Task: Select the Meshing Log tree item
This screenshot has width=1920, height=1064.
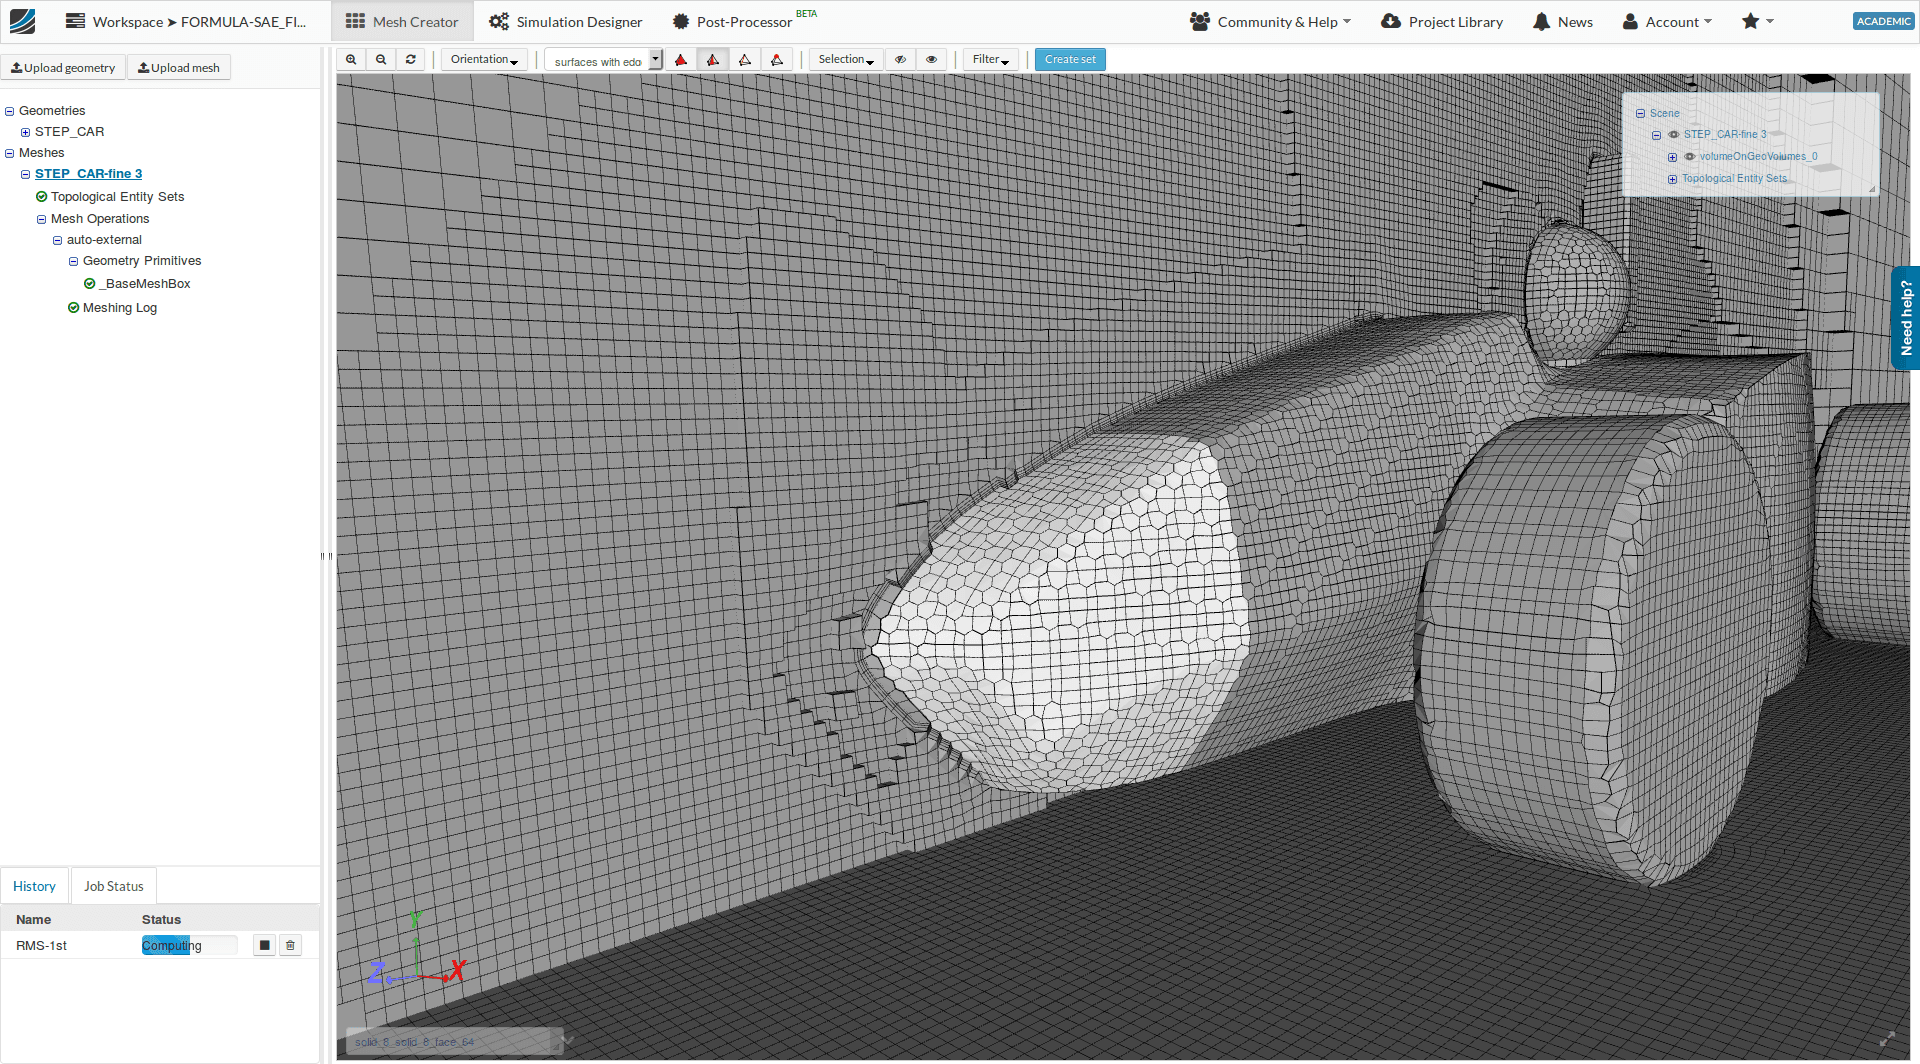Action: [x=120, y=308]
